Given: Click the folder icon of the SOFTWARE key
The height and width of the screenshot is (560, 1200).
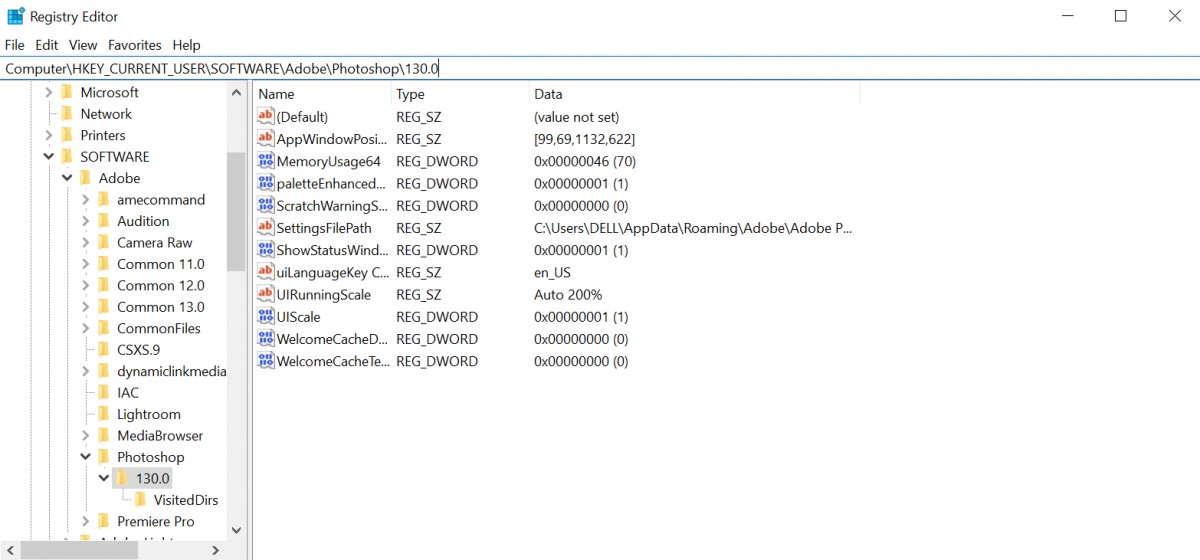Looking at the screenshot, I should (67, 157).
